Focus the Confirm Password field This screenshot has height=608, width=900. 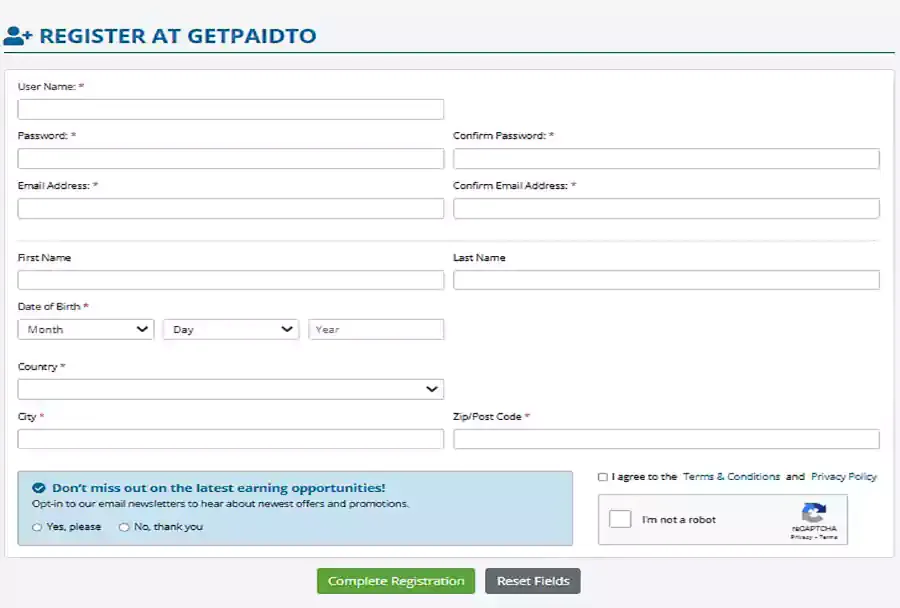tap(666, 158)
